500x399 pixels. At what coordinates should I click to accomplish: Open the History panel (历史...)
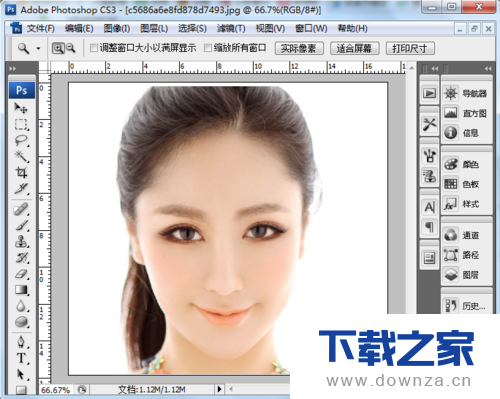[466, 305]
